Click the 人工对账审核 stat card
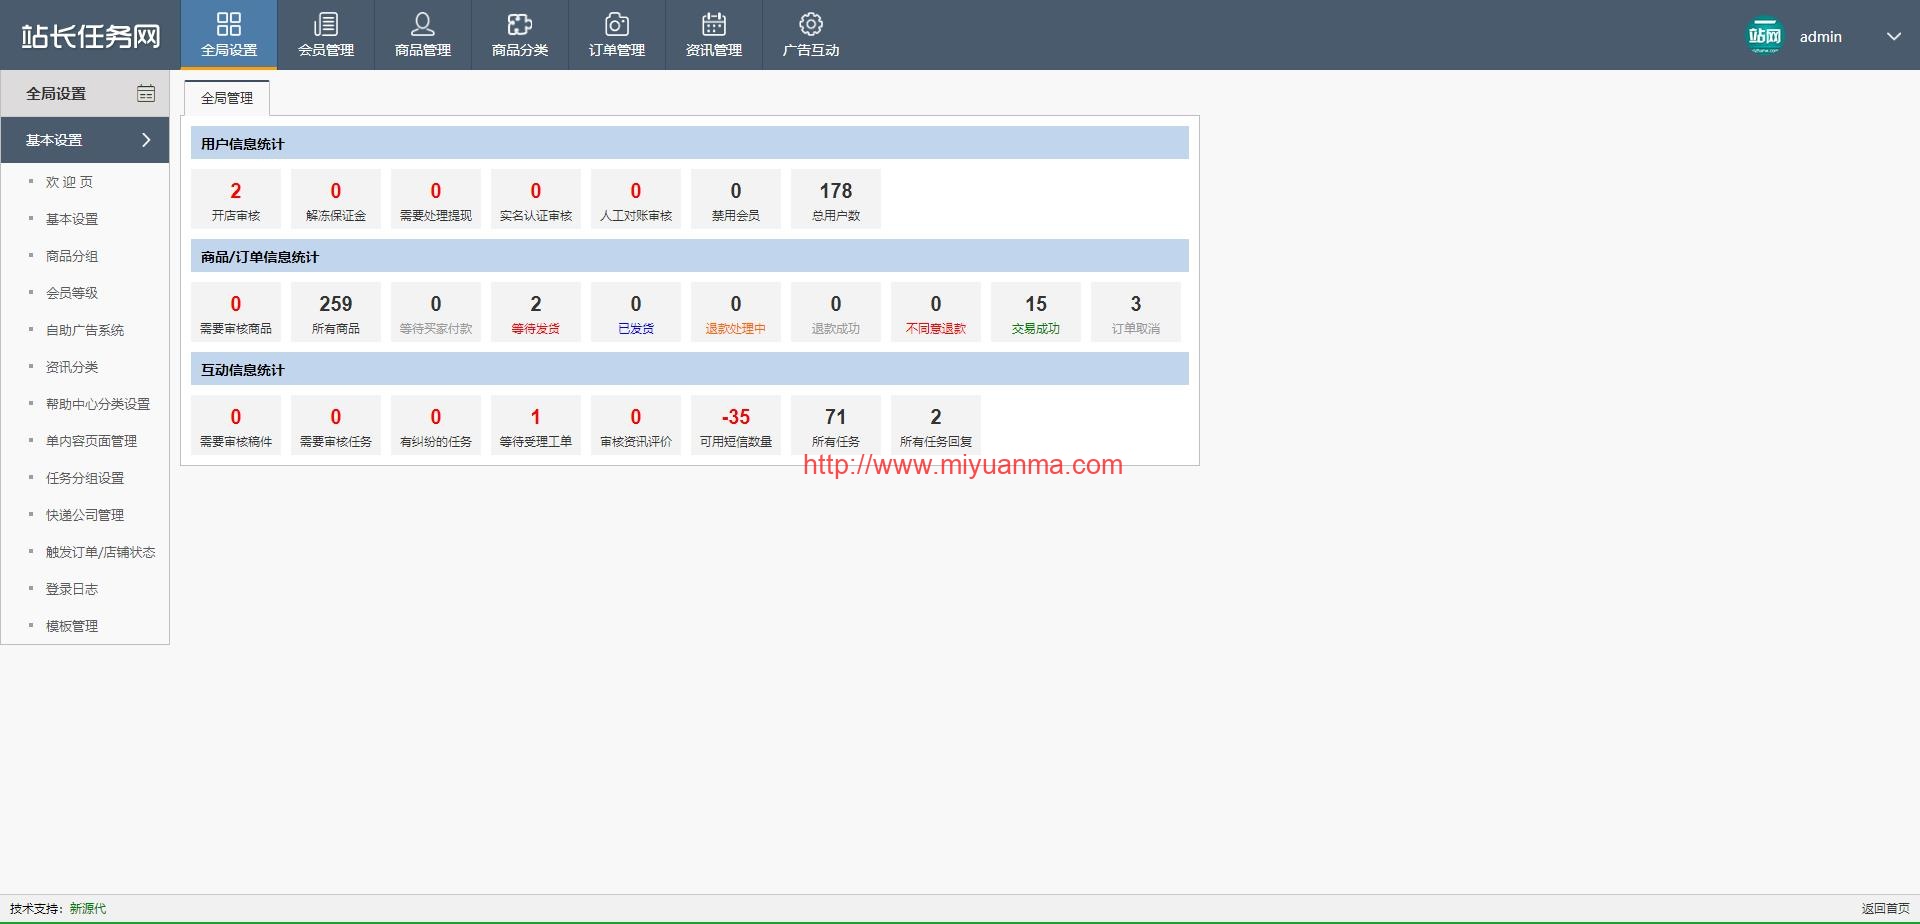The image size is (1920, 924). 636,199
